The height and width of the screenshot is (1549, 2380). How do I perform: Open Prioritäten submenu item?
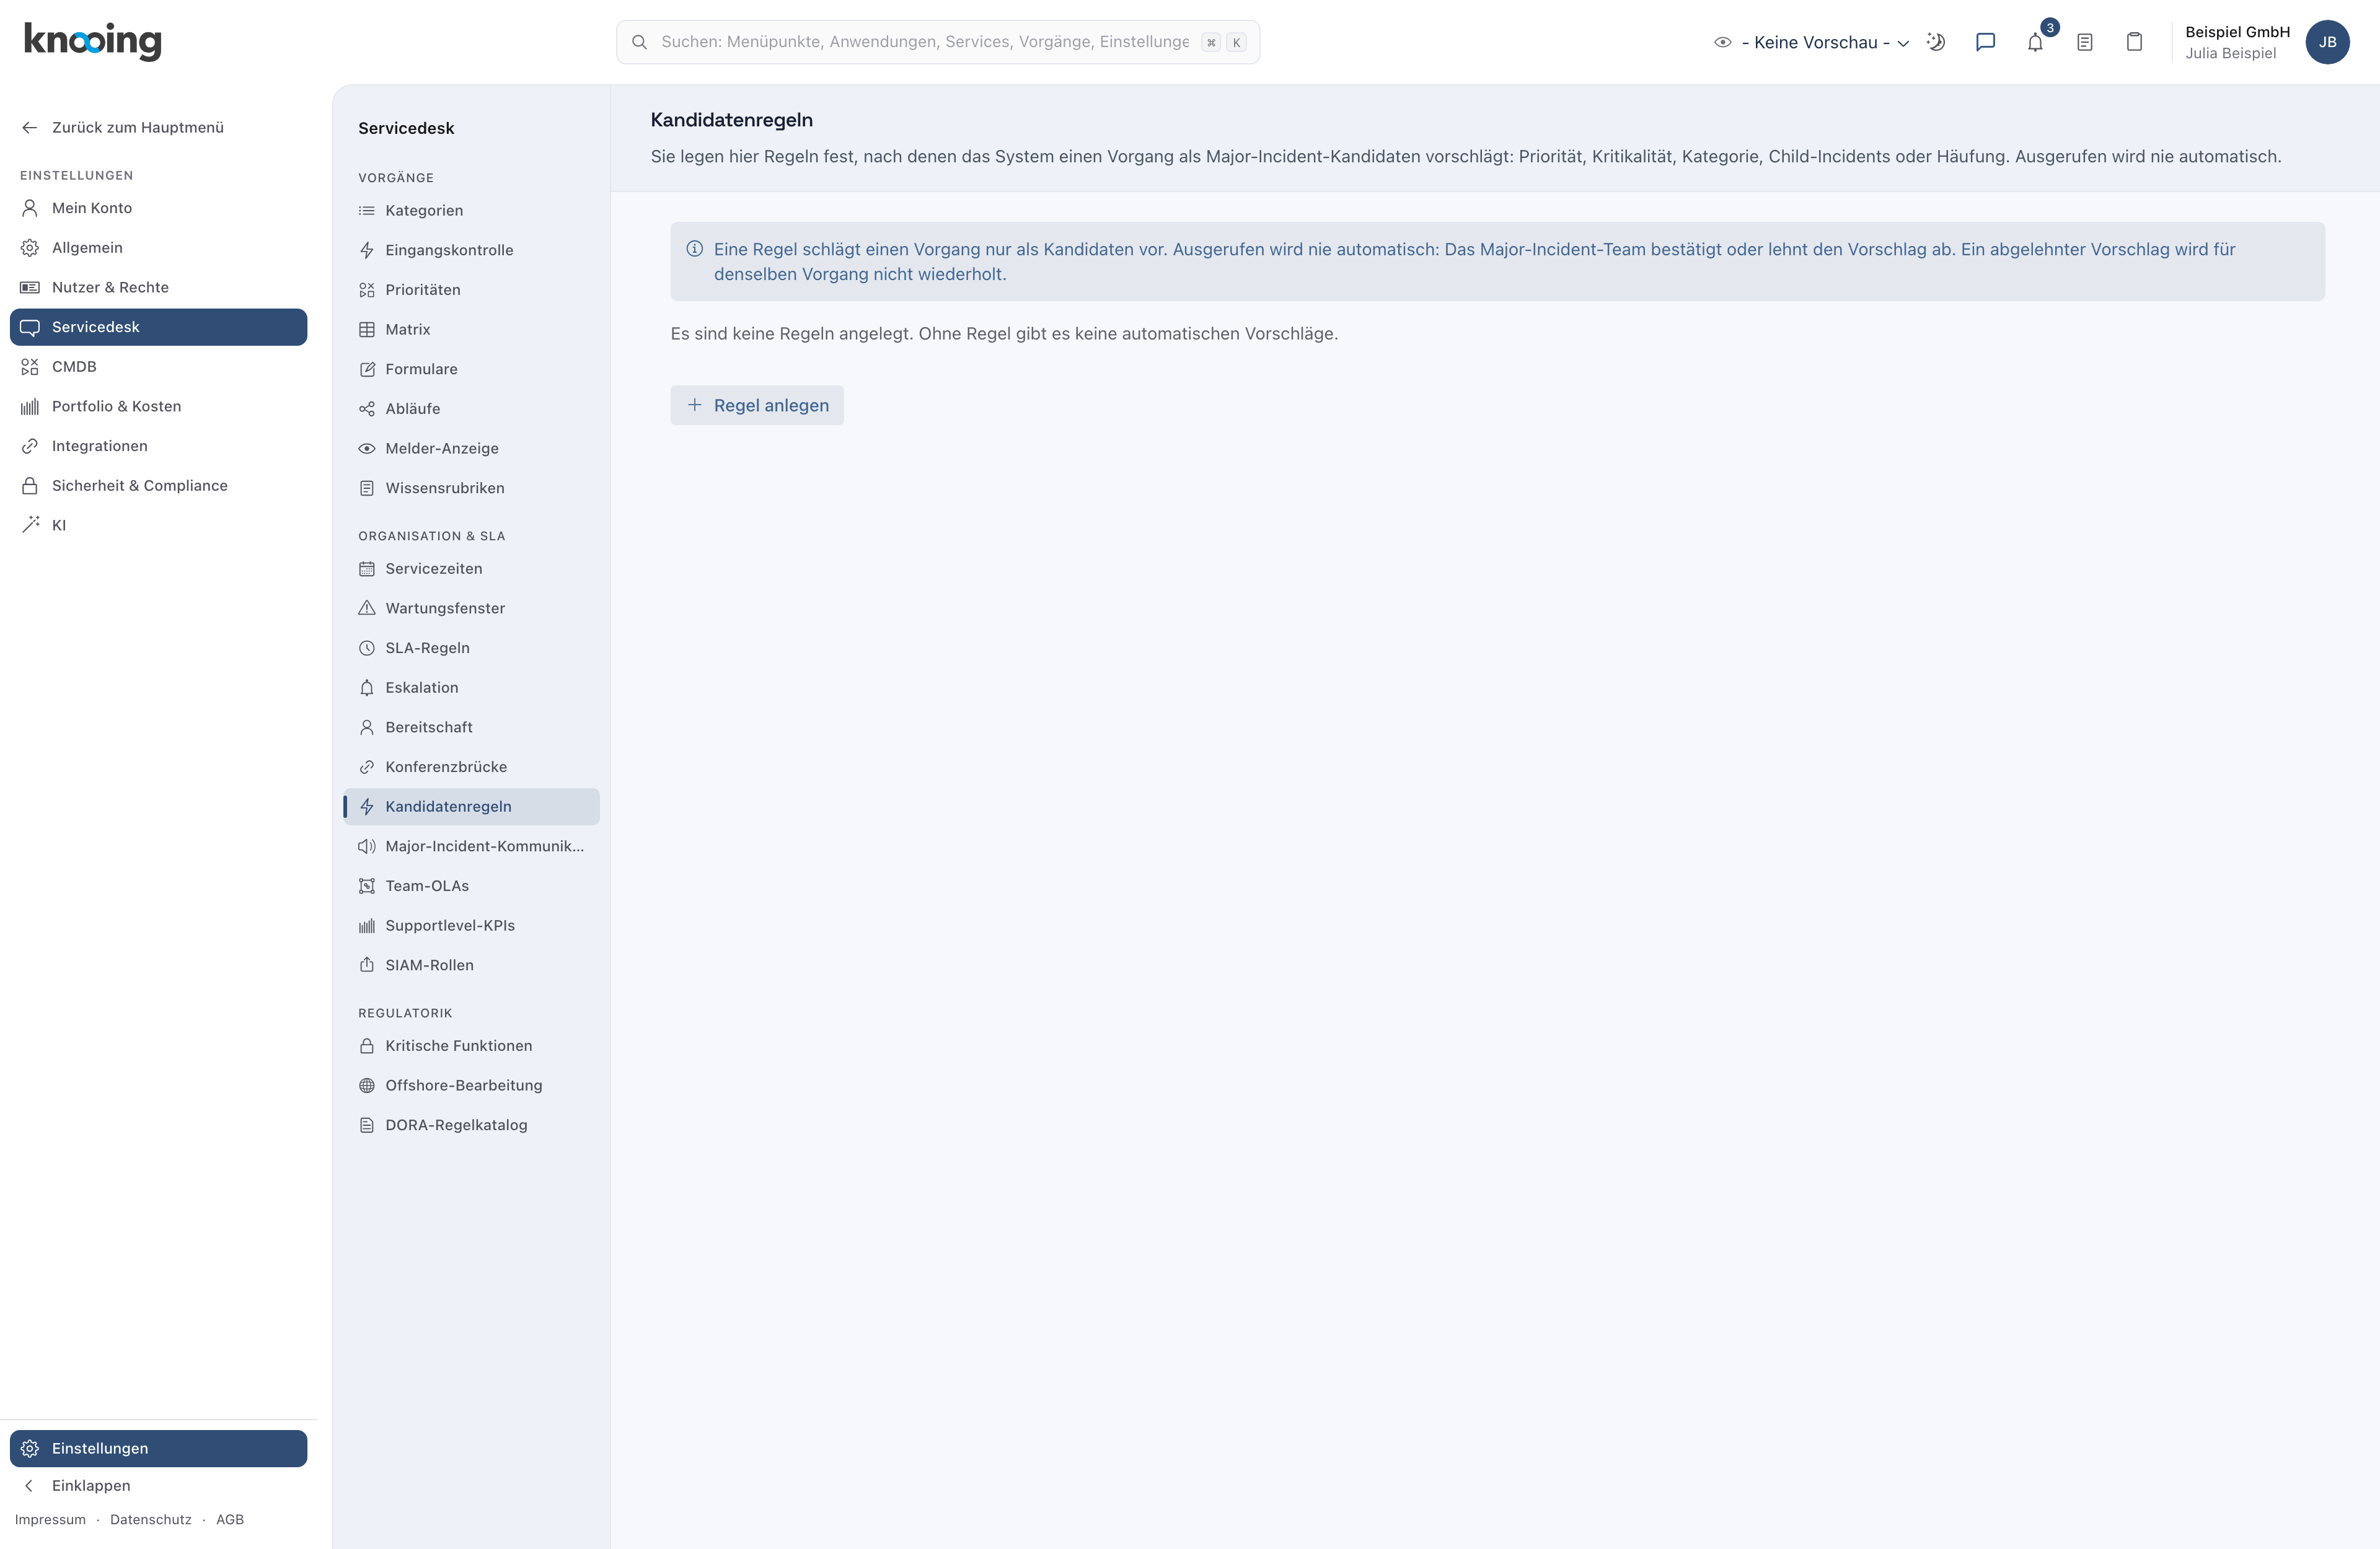[x=471, y=290]
